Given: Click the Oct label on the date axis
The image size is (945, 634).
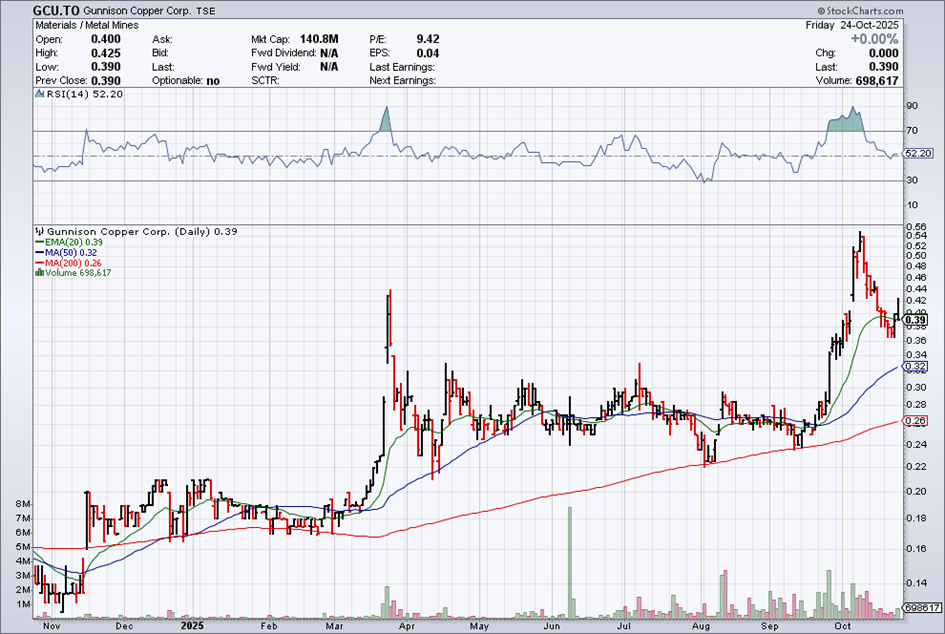Looking at the screenshot, I should 843,626.
